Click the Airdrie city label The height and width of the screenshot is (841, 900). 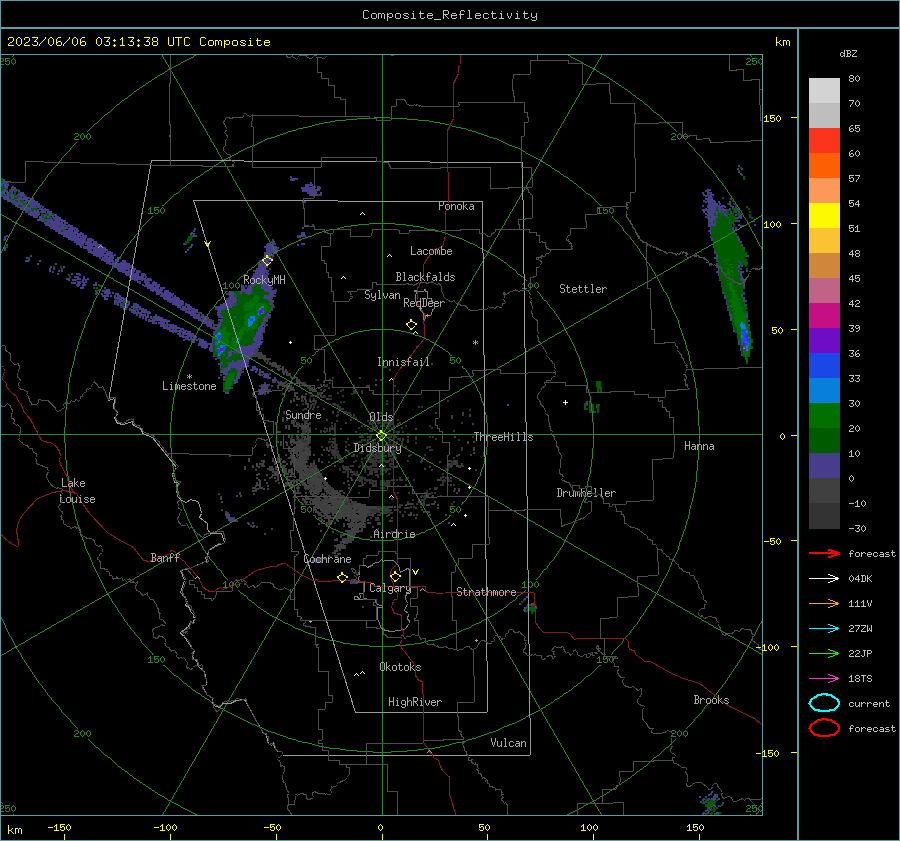[x=394, y=534]
